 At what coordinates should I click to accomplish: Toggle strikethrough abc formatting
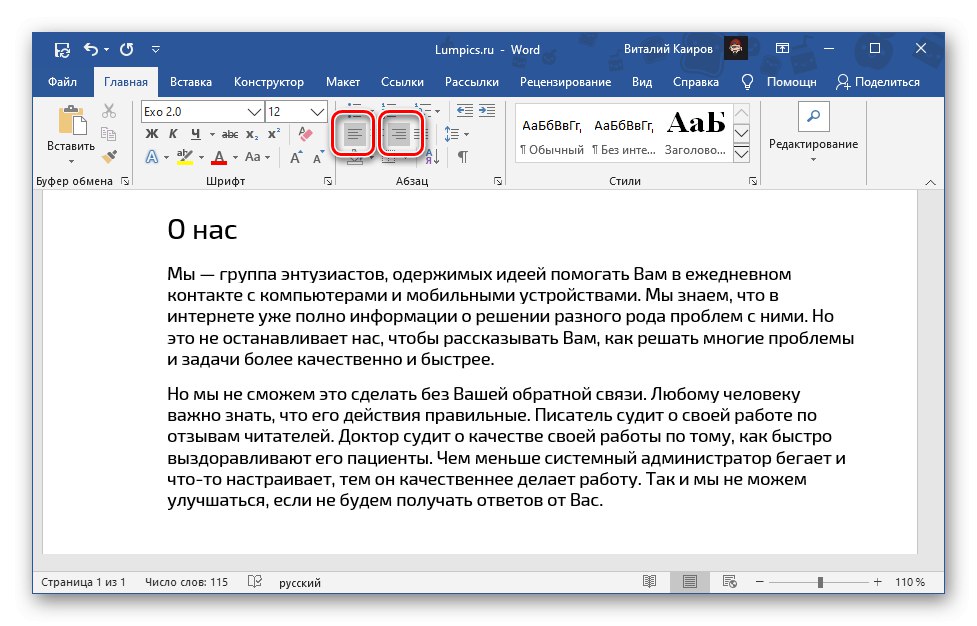pyautogui.click(x=230, y=134)
